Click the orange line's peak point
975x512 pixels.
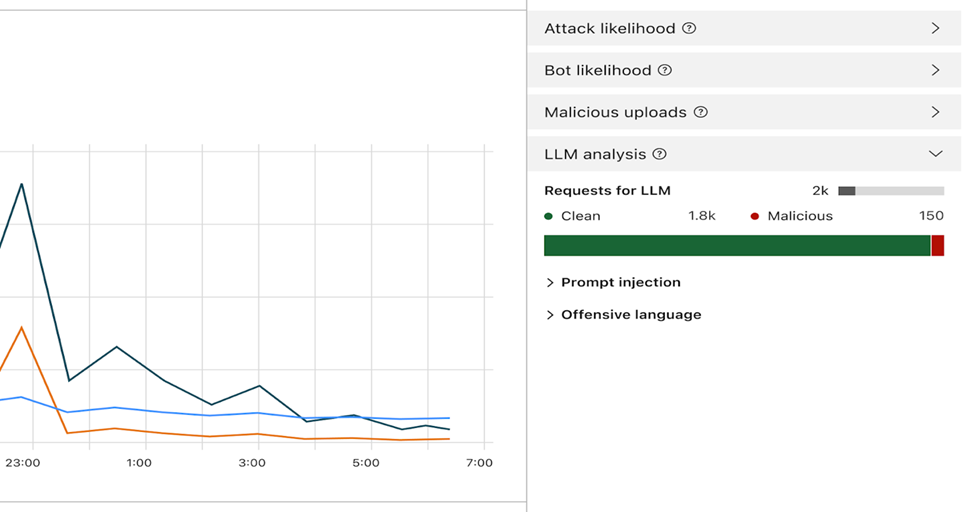pos(21,327)
